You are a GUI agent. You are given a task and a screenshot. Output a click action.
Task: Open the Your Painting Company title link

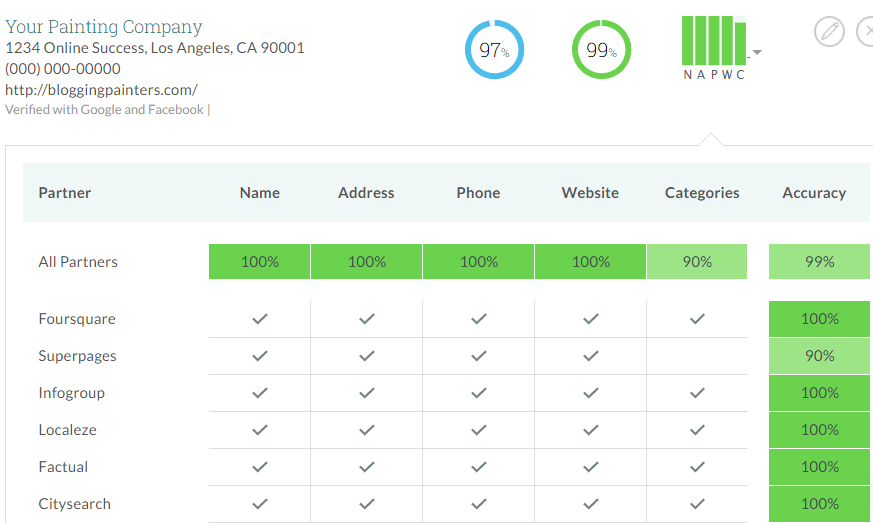[x=104, y=27]
